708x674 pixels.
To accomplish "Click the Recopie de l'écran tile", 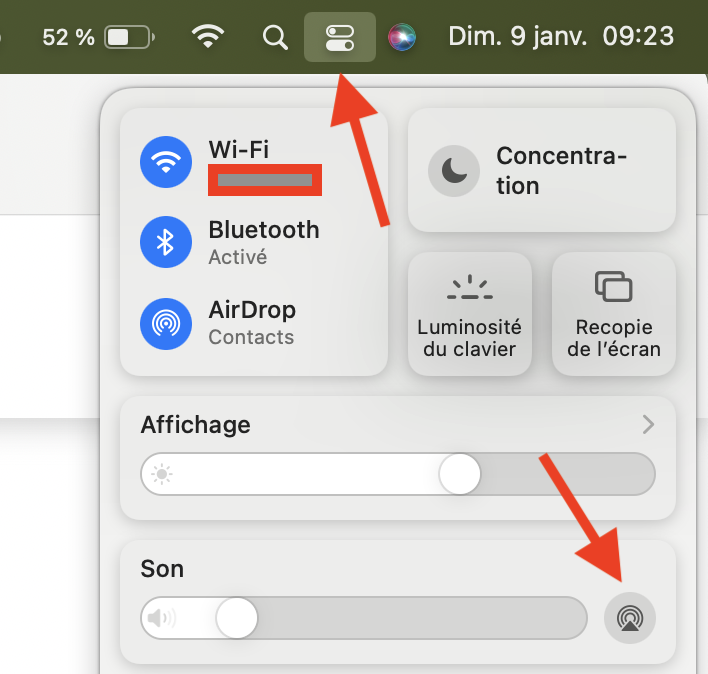I will tap(614, 314).
